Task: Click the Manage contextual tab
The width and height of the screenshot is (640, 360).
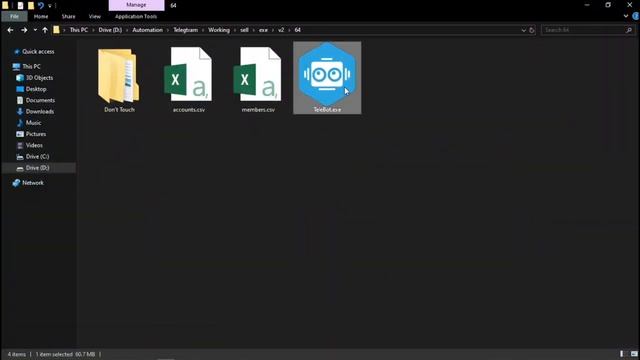Action: click(x=136, y=5)
